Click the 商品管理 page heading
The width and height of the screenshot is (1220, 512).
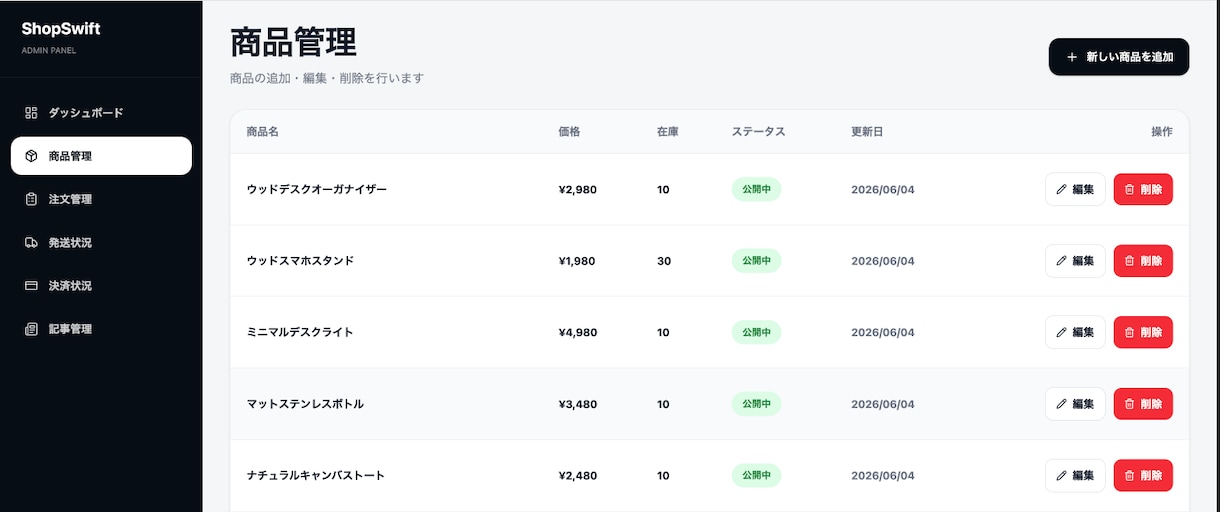pyautogui.click(x=293, y=43)
